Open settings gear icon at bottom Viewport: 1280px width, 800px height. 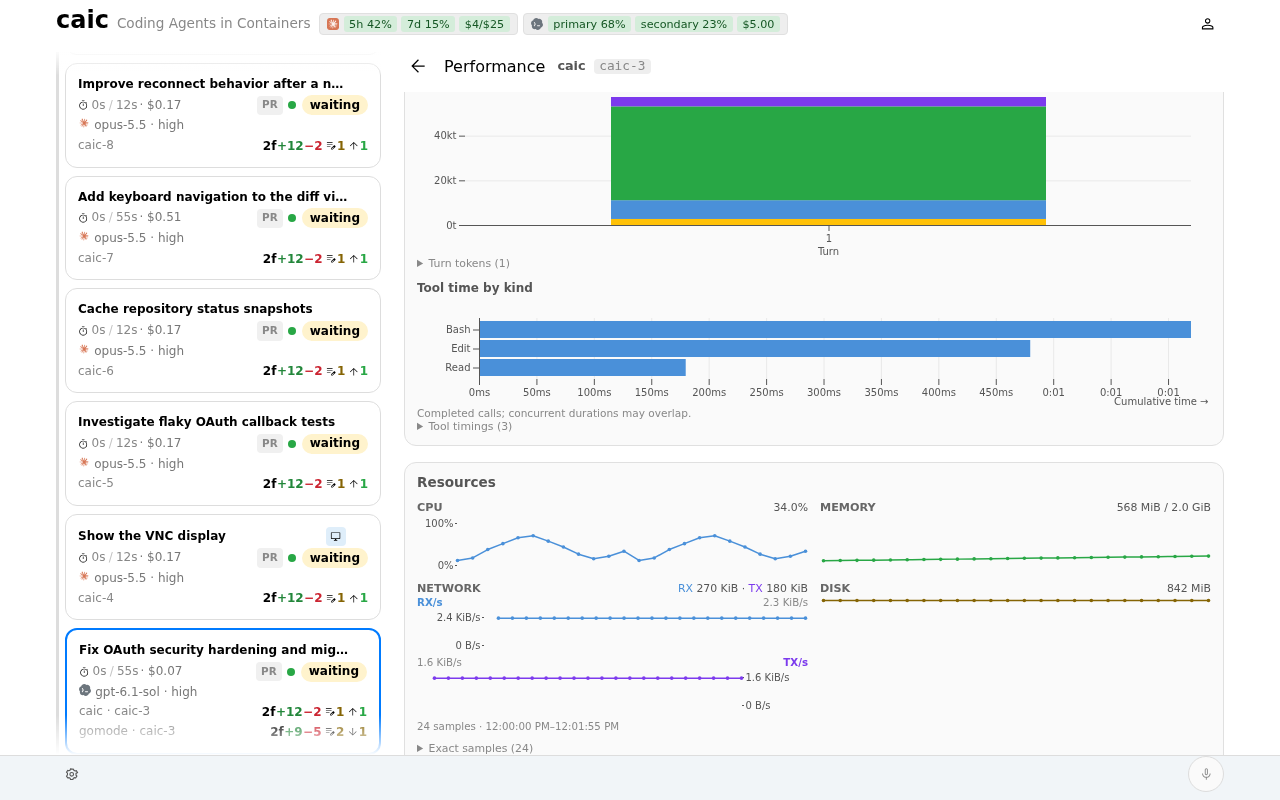[72, 774]
